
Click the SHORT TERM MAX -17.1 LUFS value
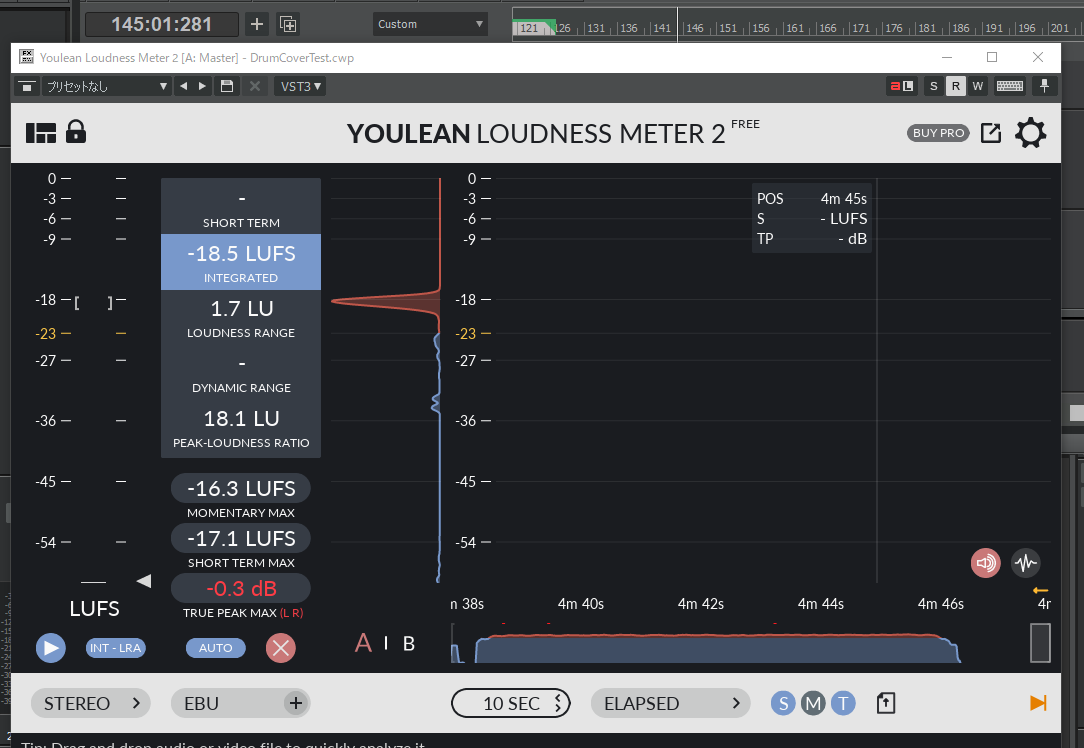[x=241, y=539]
